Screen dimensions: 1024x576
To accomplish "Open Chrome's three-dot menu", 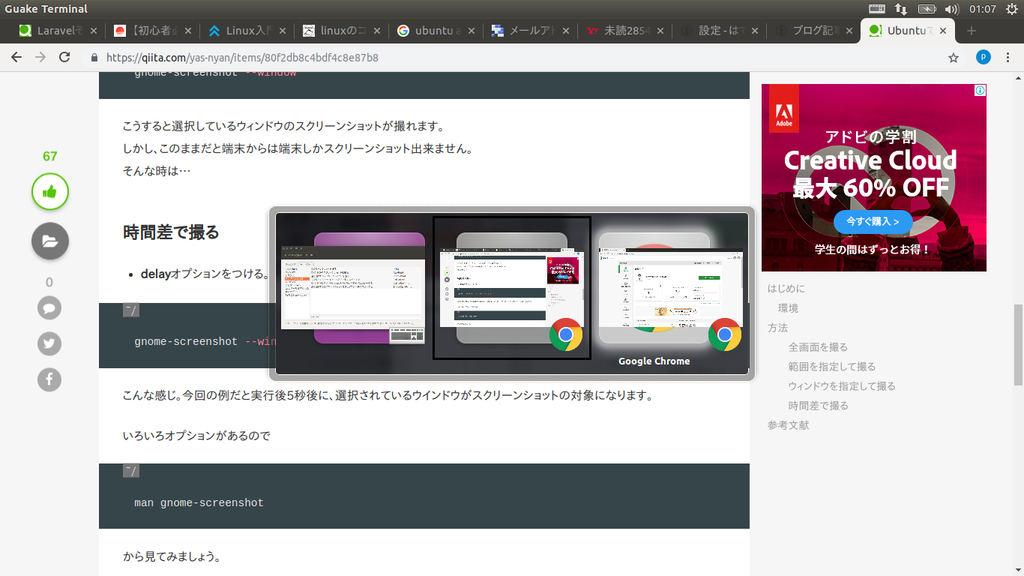I will click(x=1008, y=57).
